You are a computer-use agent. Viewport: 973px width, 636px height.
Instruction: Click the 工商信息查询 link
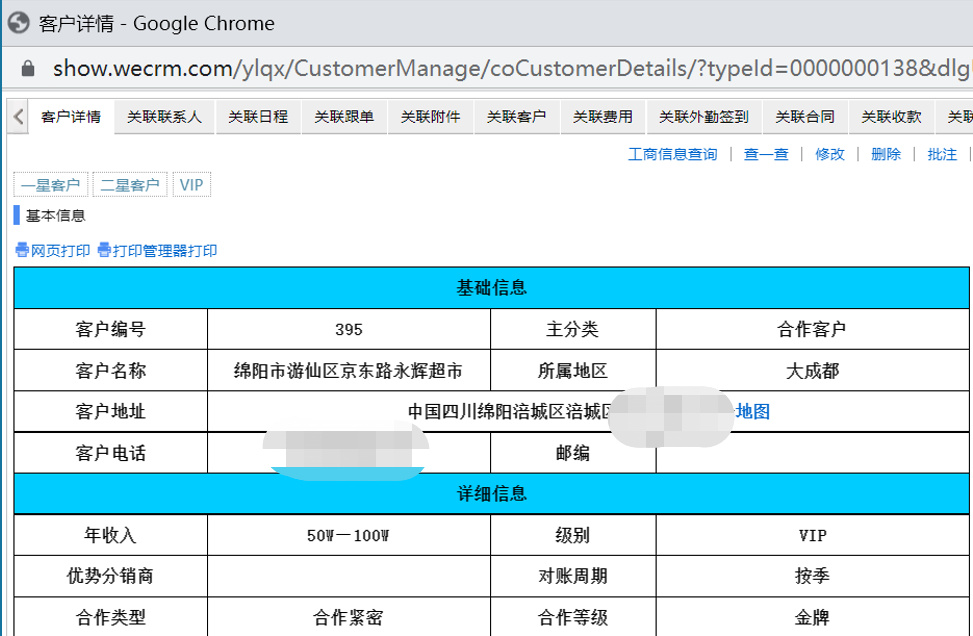coord(672,154)
